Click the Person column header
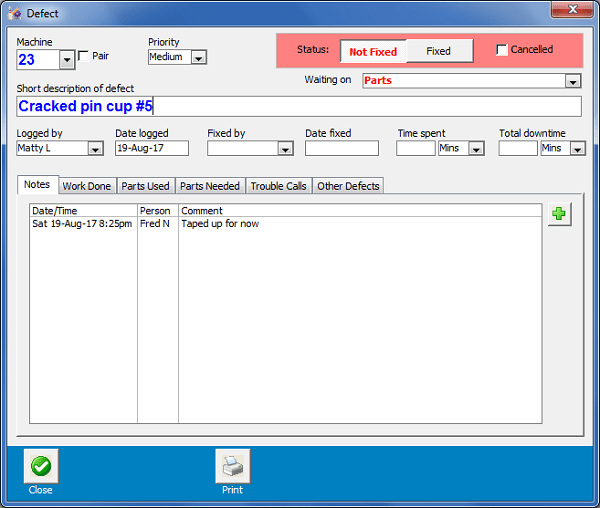The height and width of the screenshot is (508, 600). (158, 211)
